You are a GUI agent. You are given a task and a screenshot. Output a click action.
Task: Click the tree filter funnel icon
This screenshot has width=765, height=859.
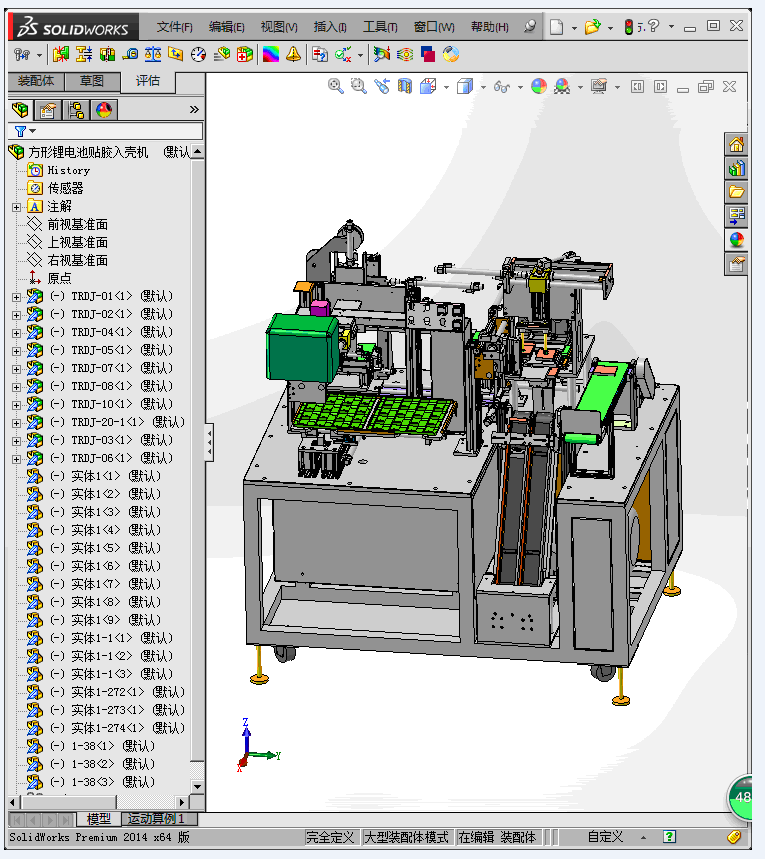pyautogui.click(x=21, y=131)
